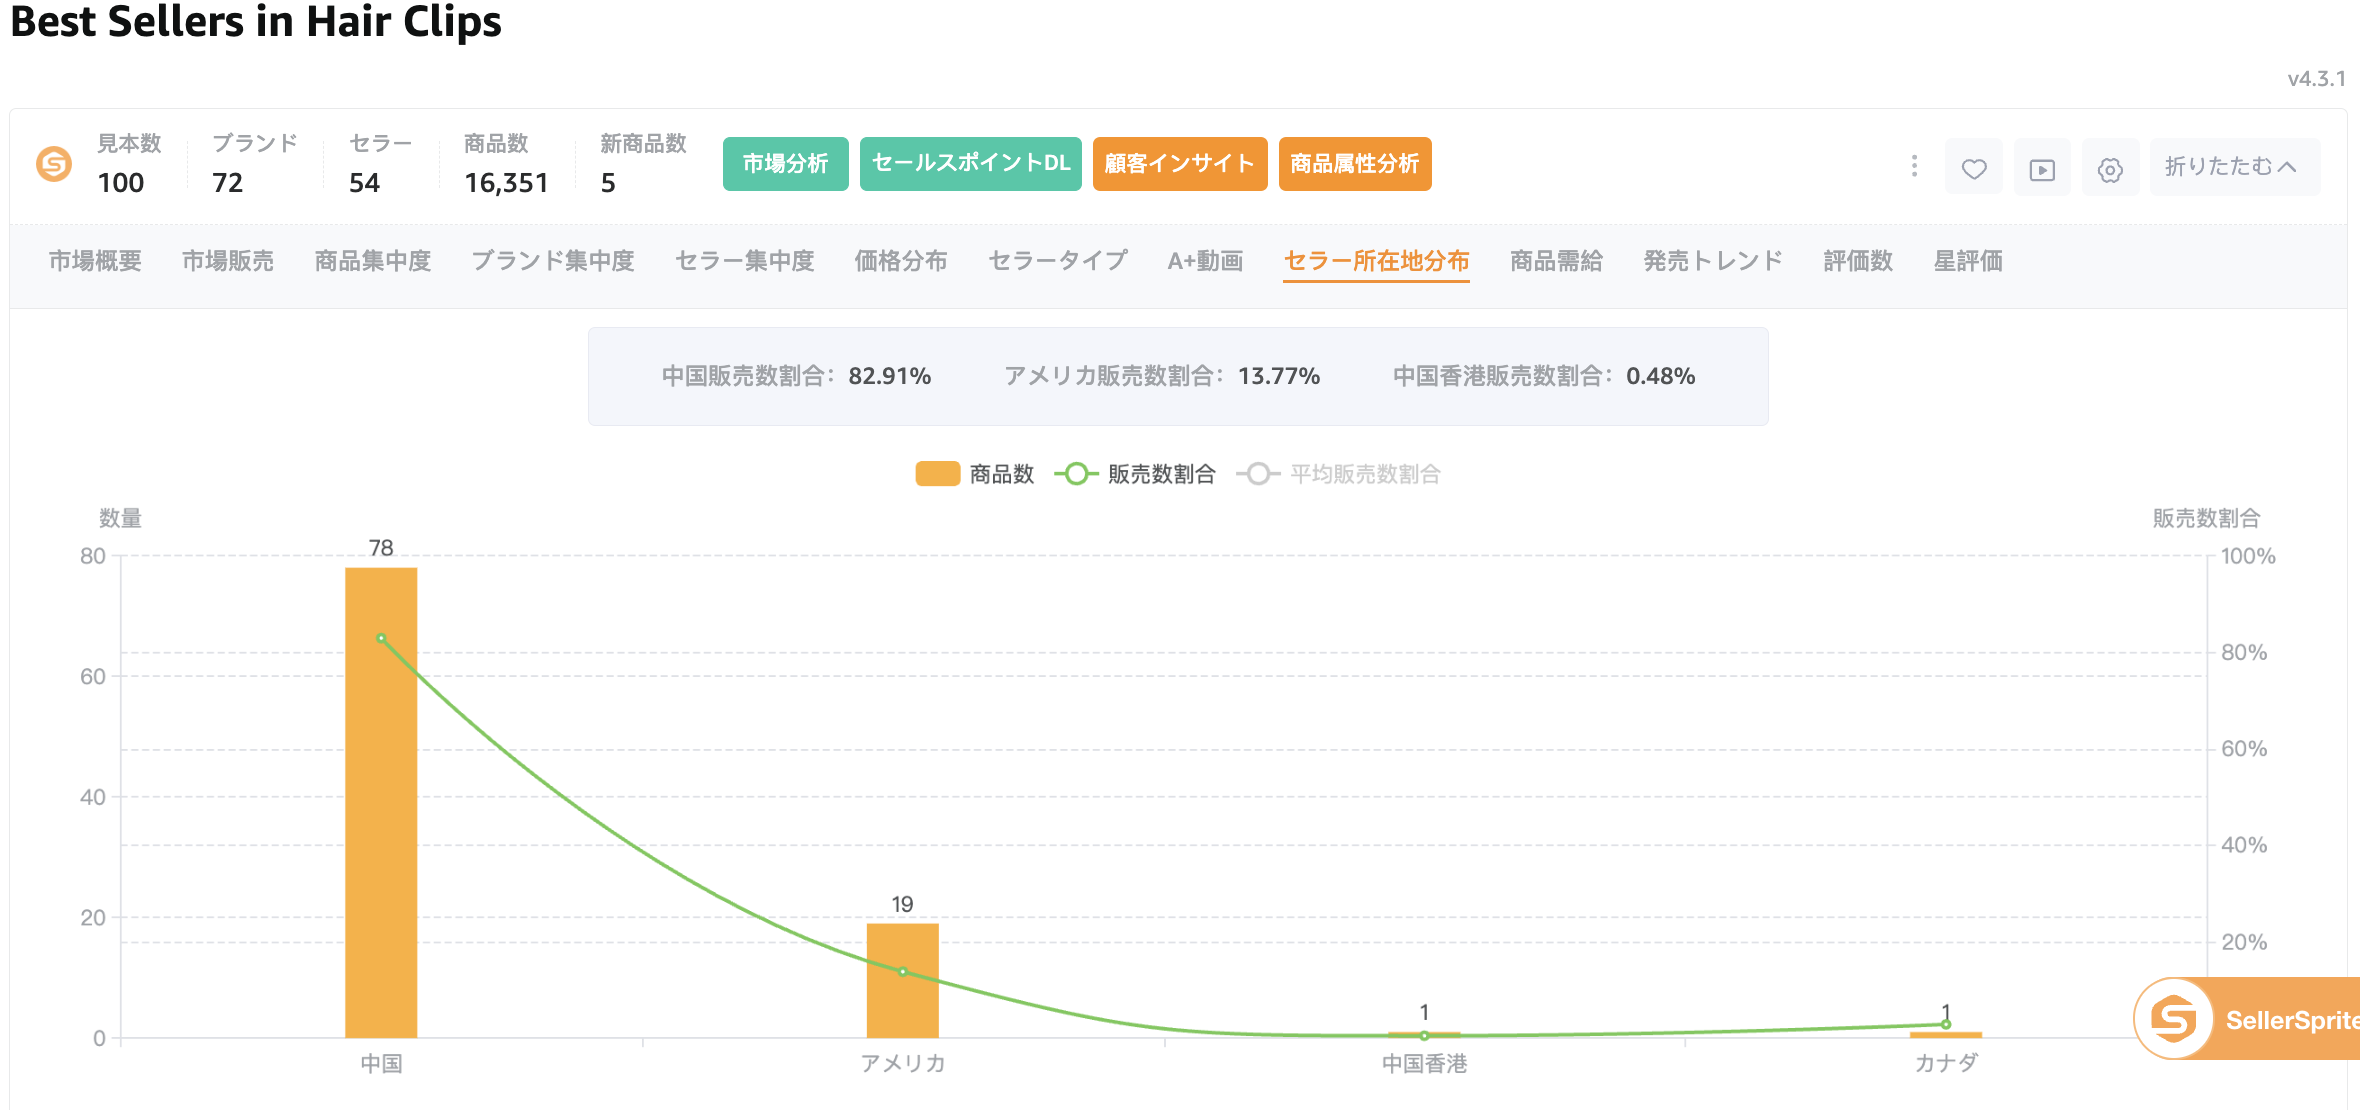Viewport: 2360px width, 1110px height.
Task: Select the ブランド集中度 tab
Action: [553, 261]
